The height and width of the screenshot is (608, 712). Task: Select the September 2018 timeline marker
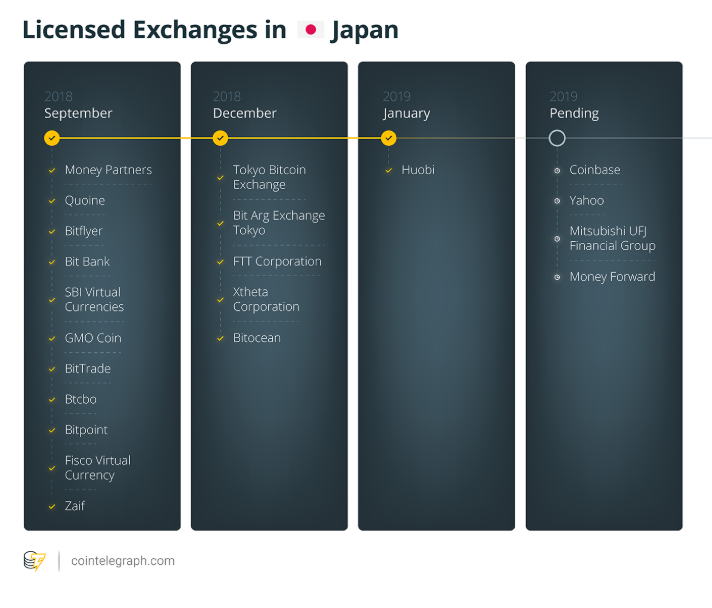coord(52,138)
